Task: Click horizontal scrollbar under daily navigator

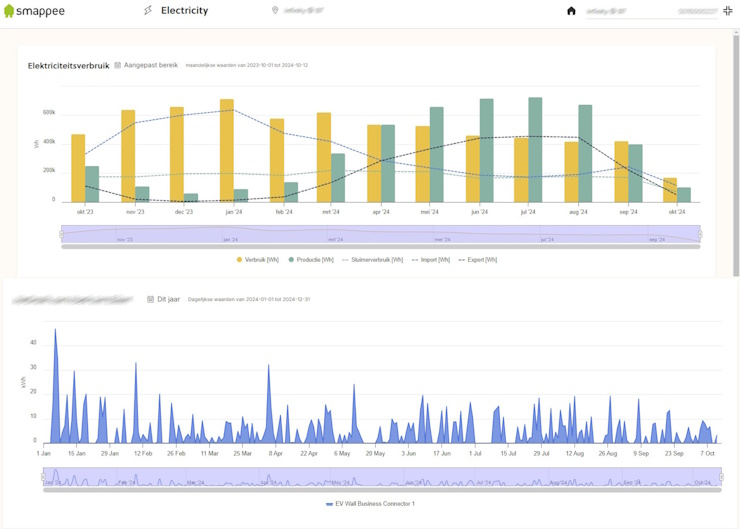Action: pyautogui.click(x=382, y=490)
